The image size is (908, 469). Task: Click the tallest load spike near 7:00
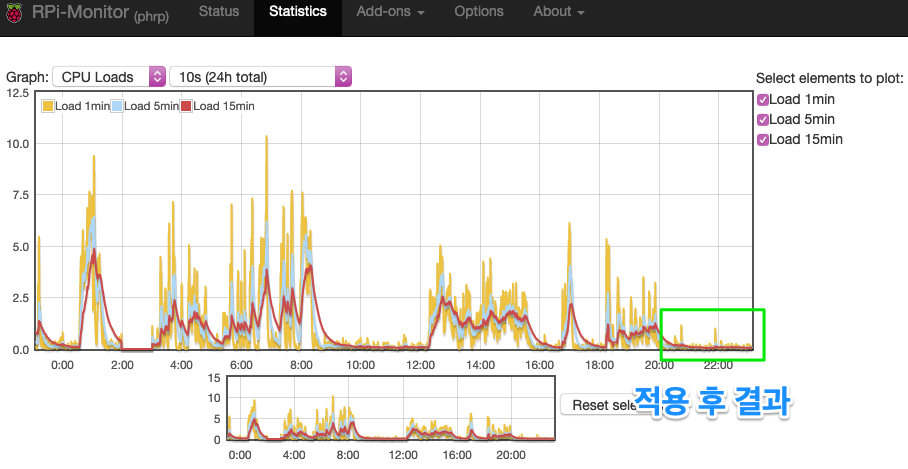pyautogui.click(x=266, y=140)
